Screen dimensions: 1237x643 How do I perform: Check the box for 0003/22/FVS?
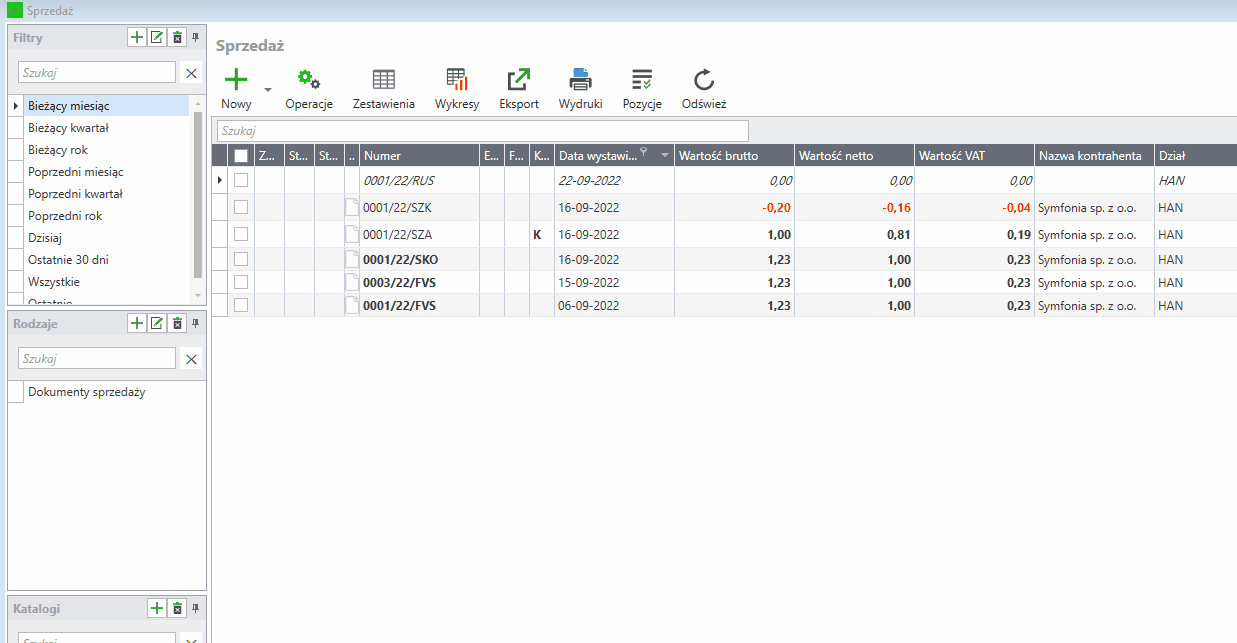point(240,283)
